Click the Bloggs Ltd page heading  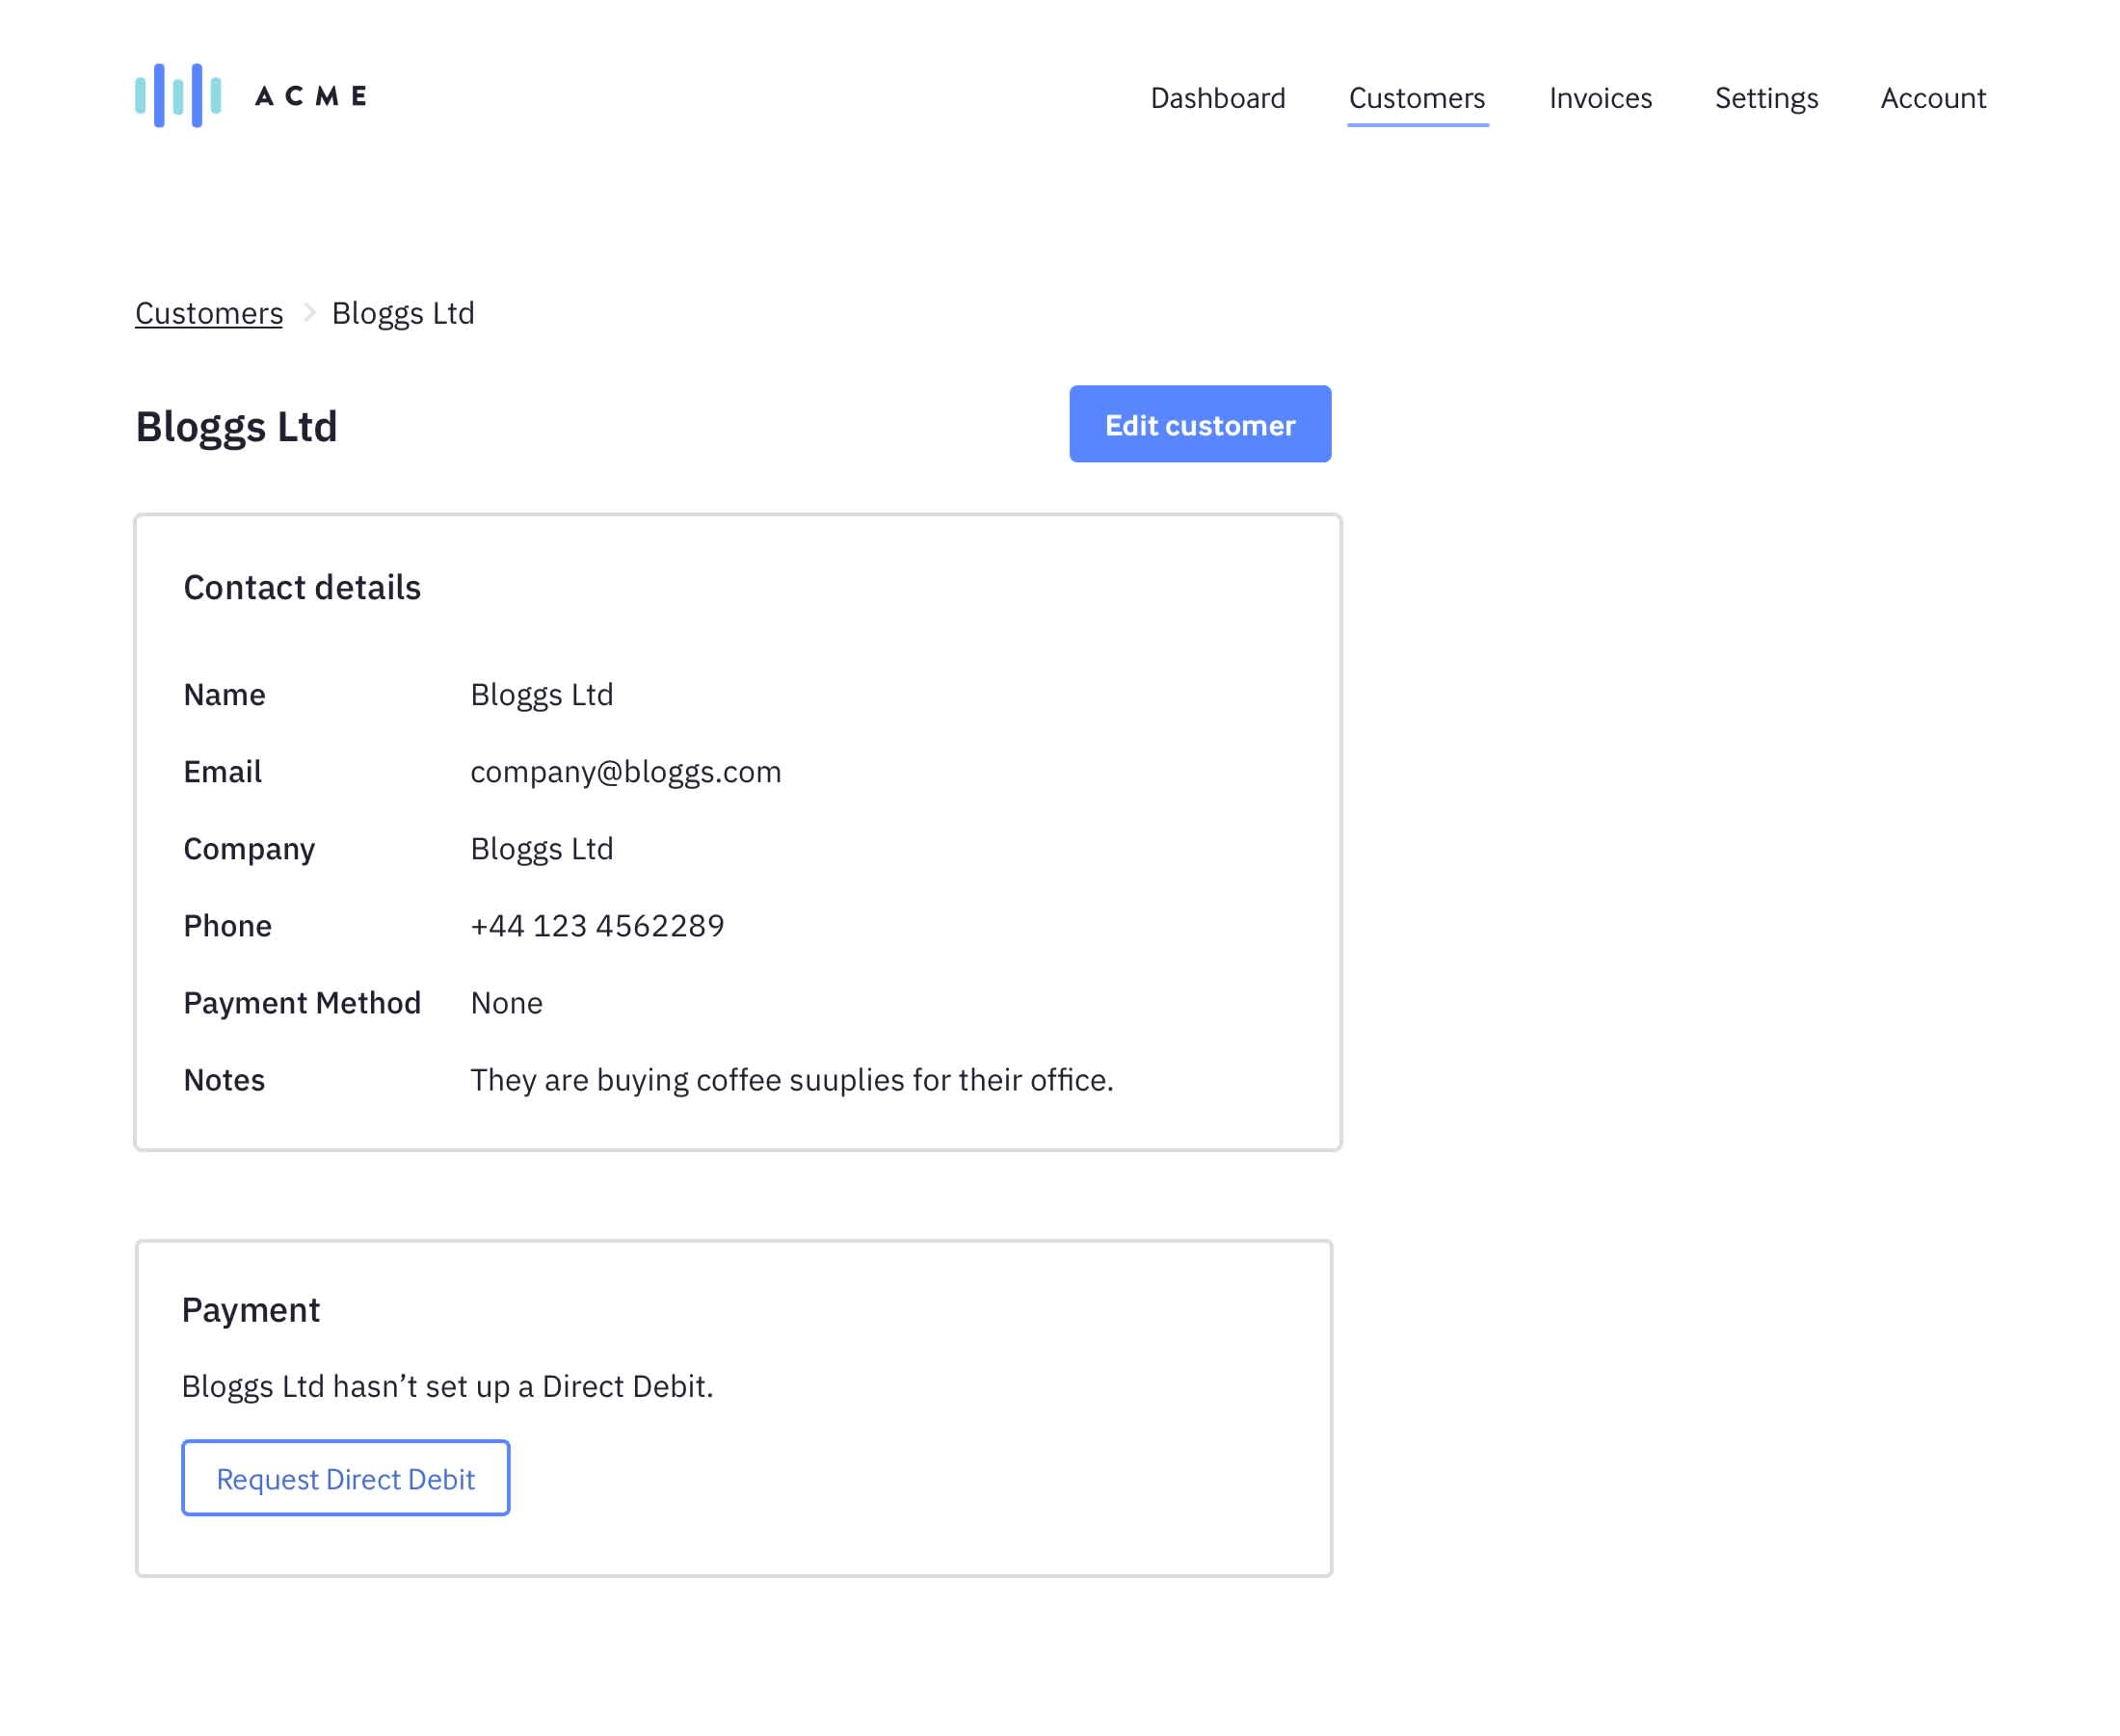click(236, 426)
